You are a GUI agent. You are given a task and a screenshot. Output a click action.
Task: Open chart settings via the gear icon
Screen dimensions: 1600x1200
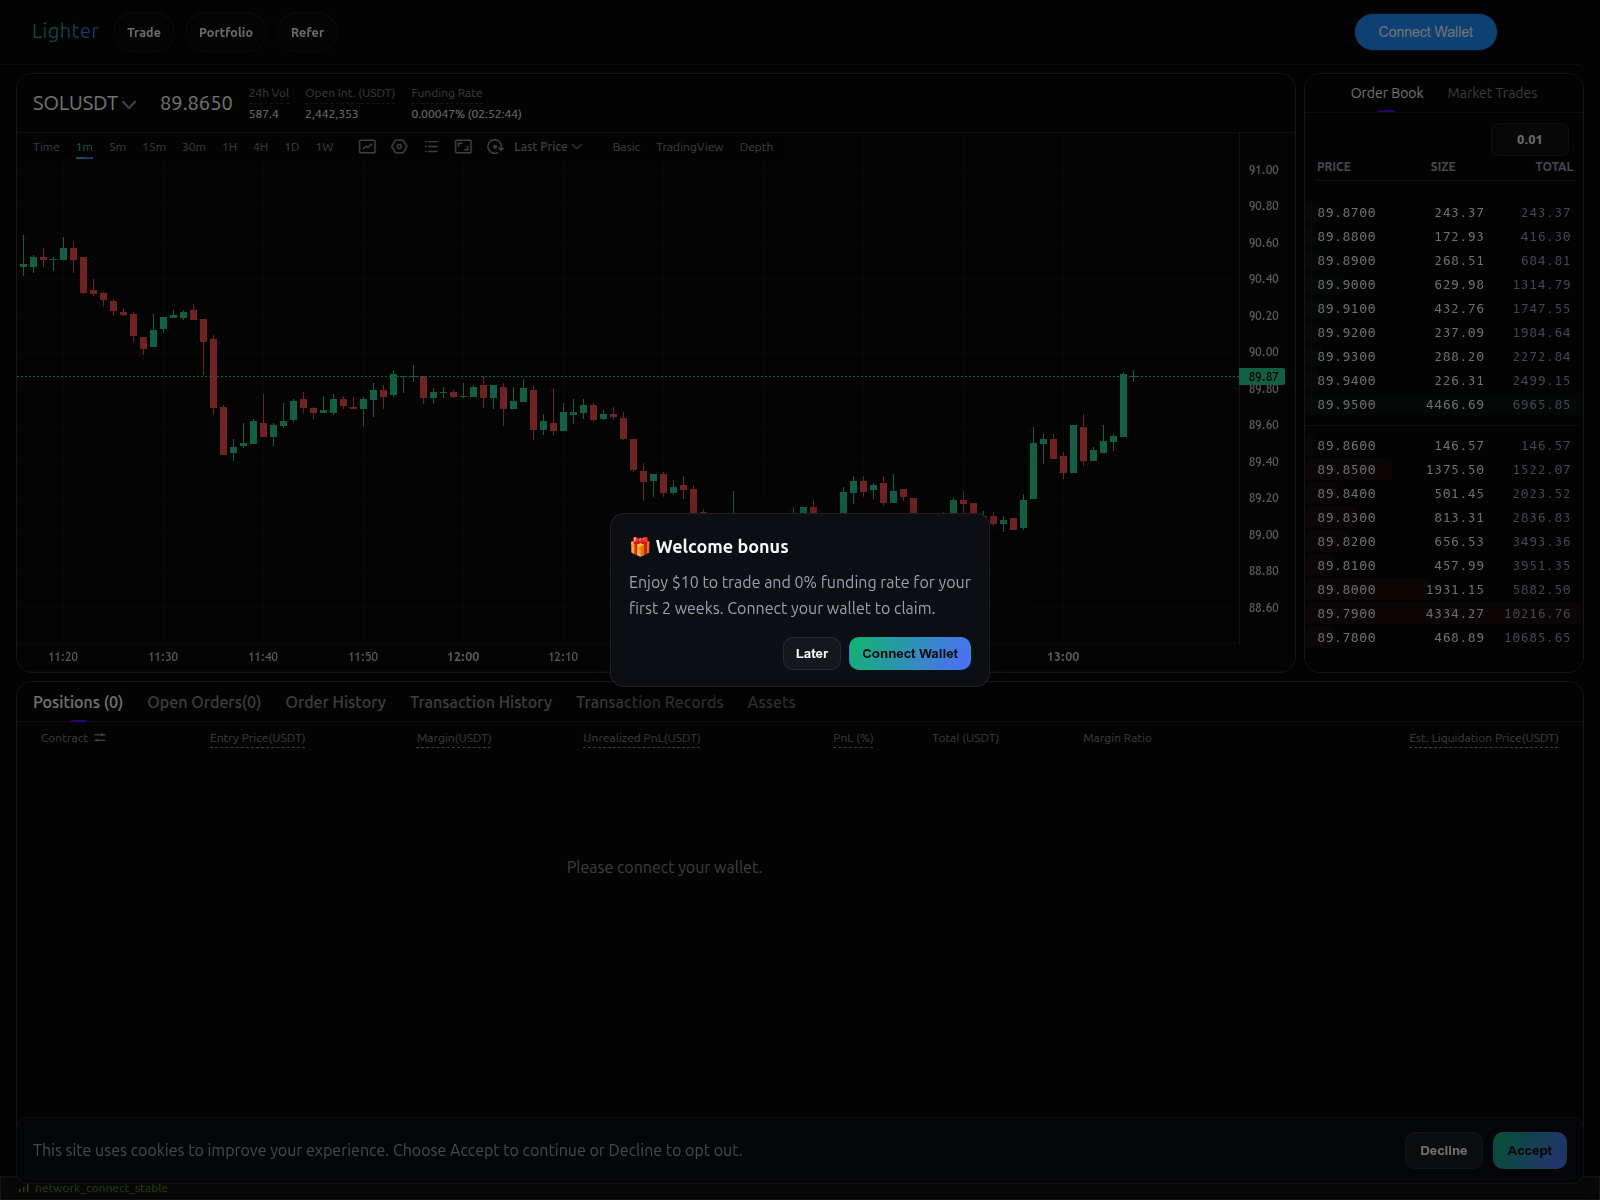pyautogui.click(x=399, y=146)
